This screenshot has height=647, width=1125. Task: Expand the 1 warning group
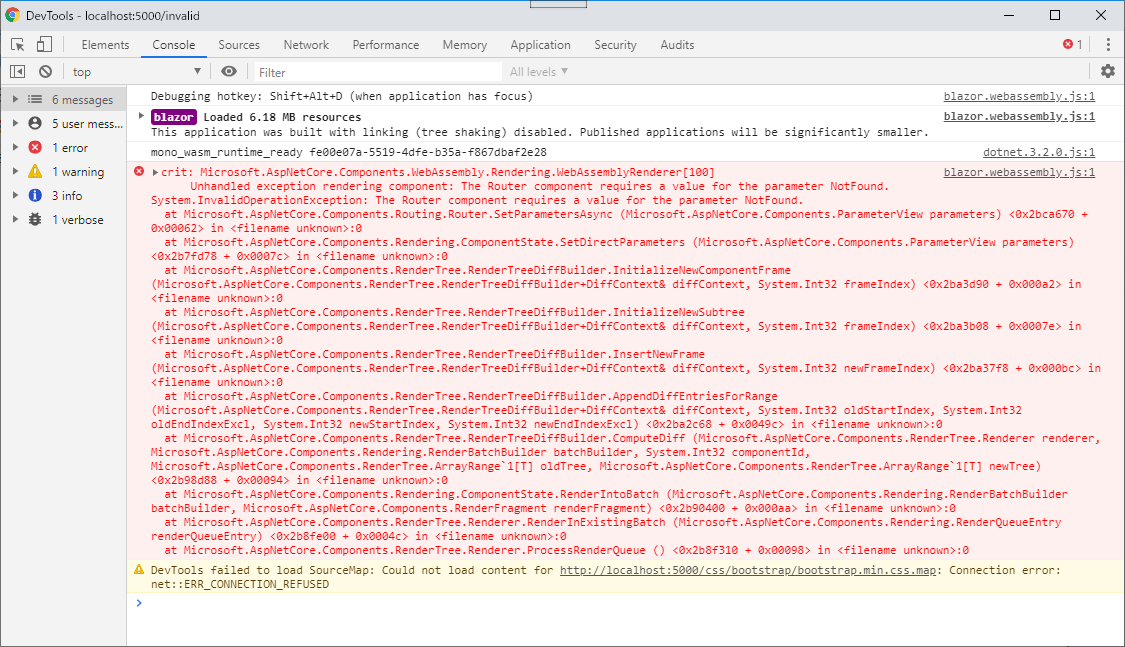coord(15,171)
